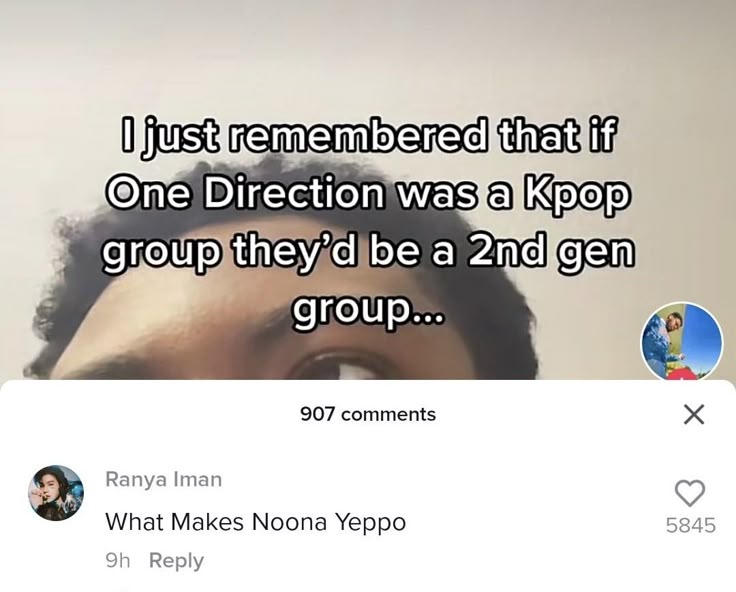Viewport: 736px width, 592px height.
Task: Tap the 'One Direction was a Kpop' caption line
Action: click(x=368, y=193)
